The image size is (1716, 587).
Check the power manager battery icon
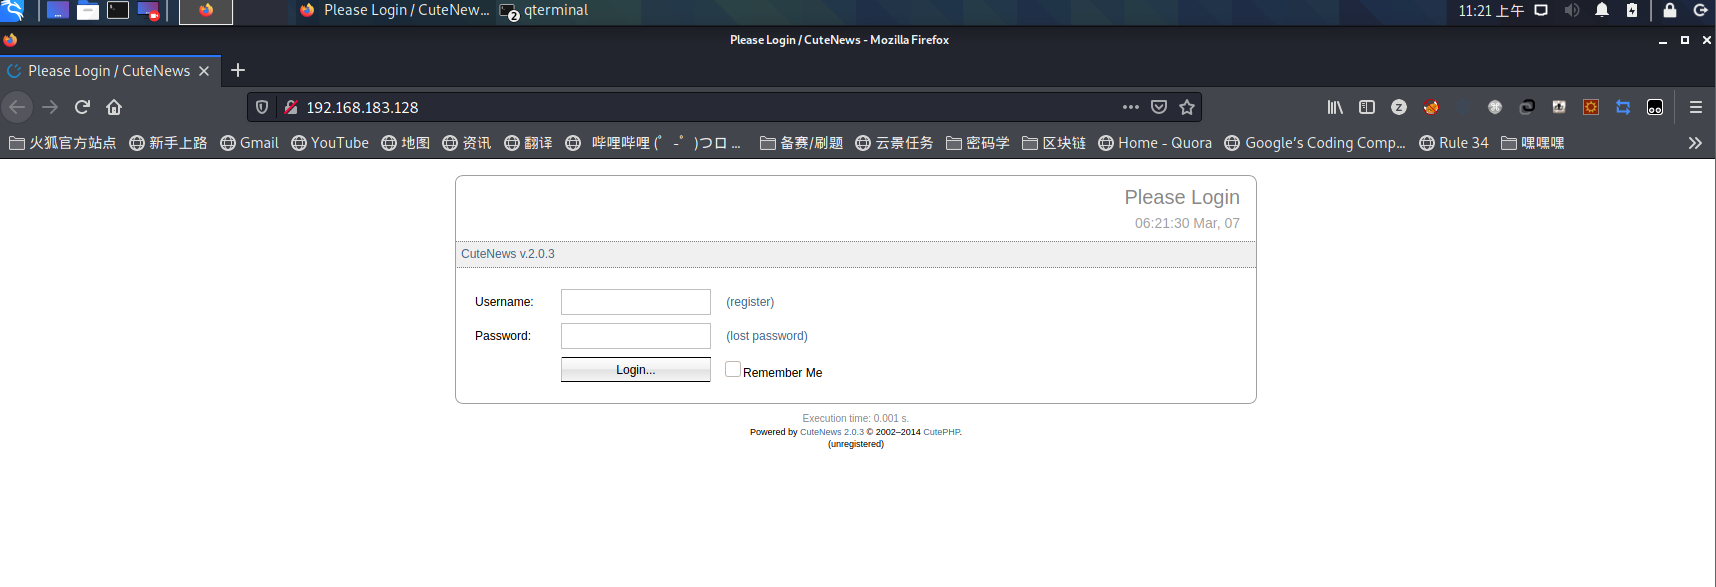(x=1632, y=11)
